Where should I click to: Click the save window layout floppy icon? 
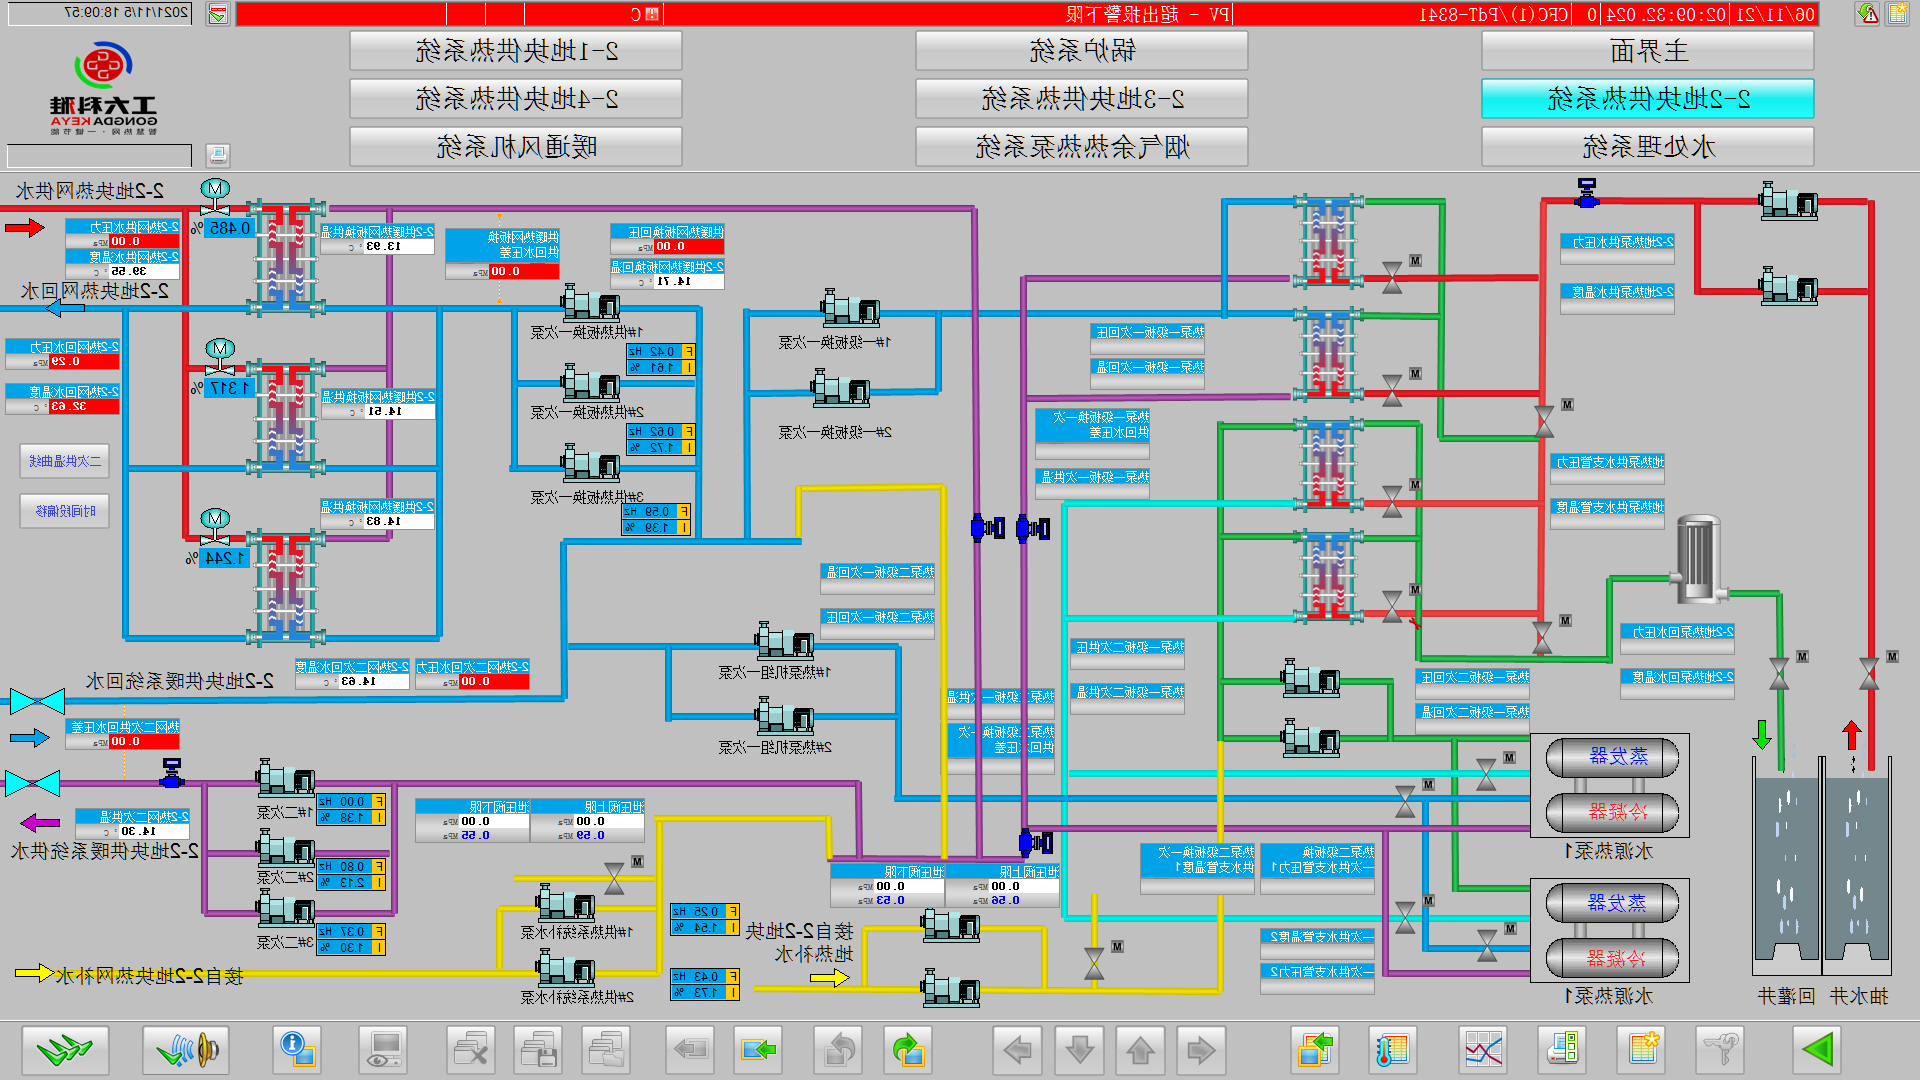point(538,1050)
